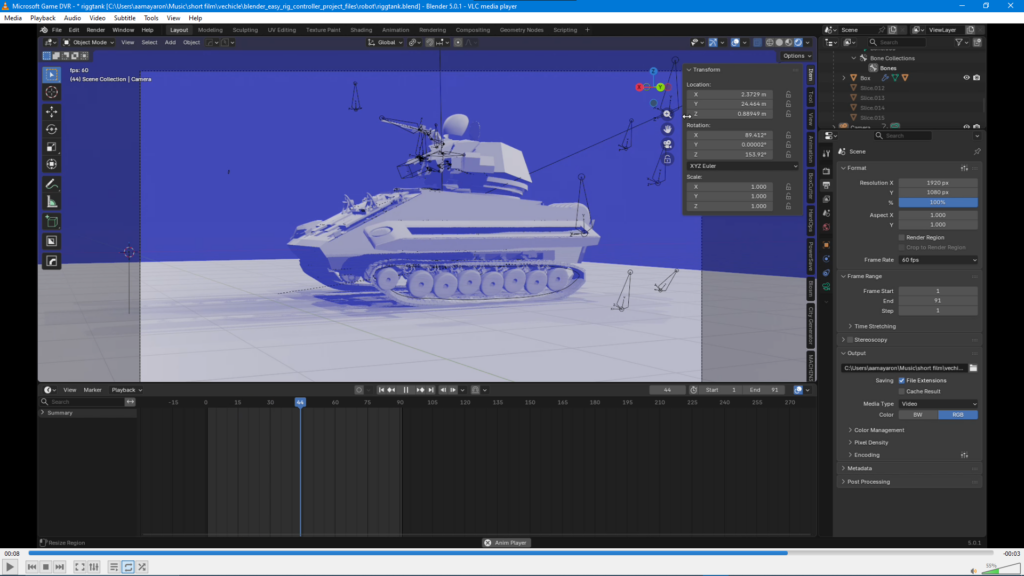
Task: Open the Object properties orange square tab
Action: point(826,245)
